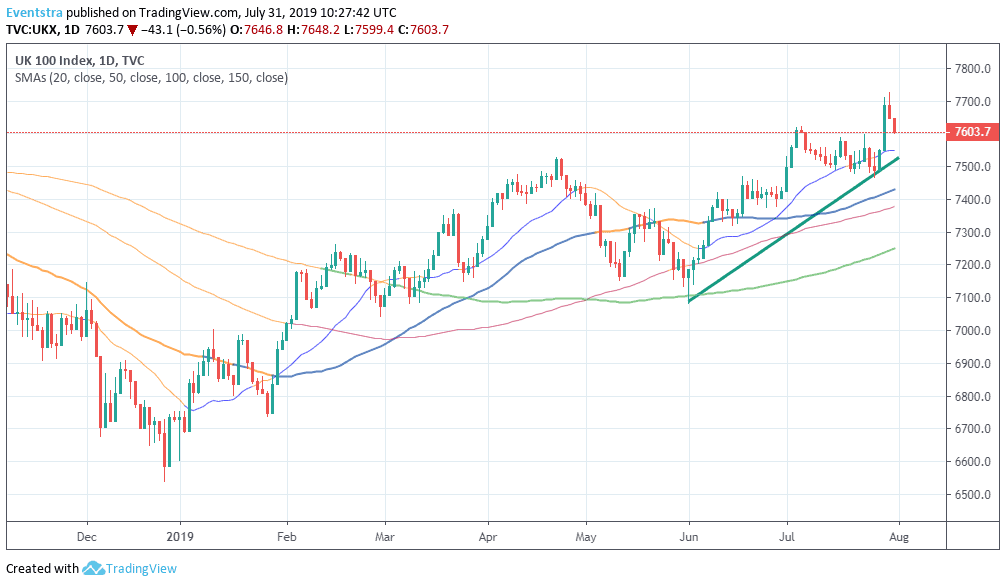The height and width of the screenshot is (586, 1006).
Task: Click the 7200.0 price axis label
Action: 973,265
